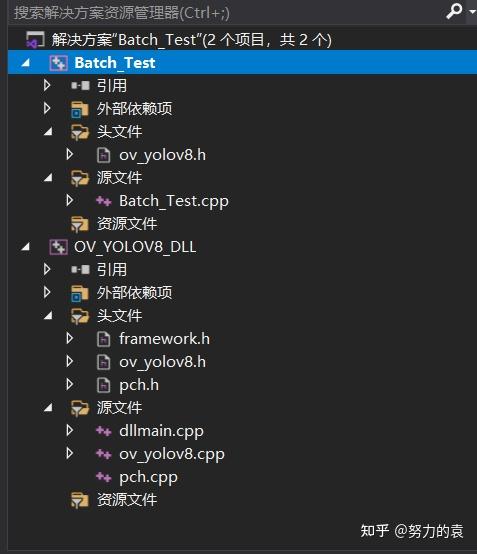477x554 pixels.
Task: Click the solution explorer search field
Action: [x=226, y=13]
